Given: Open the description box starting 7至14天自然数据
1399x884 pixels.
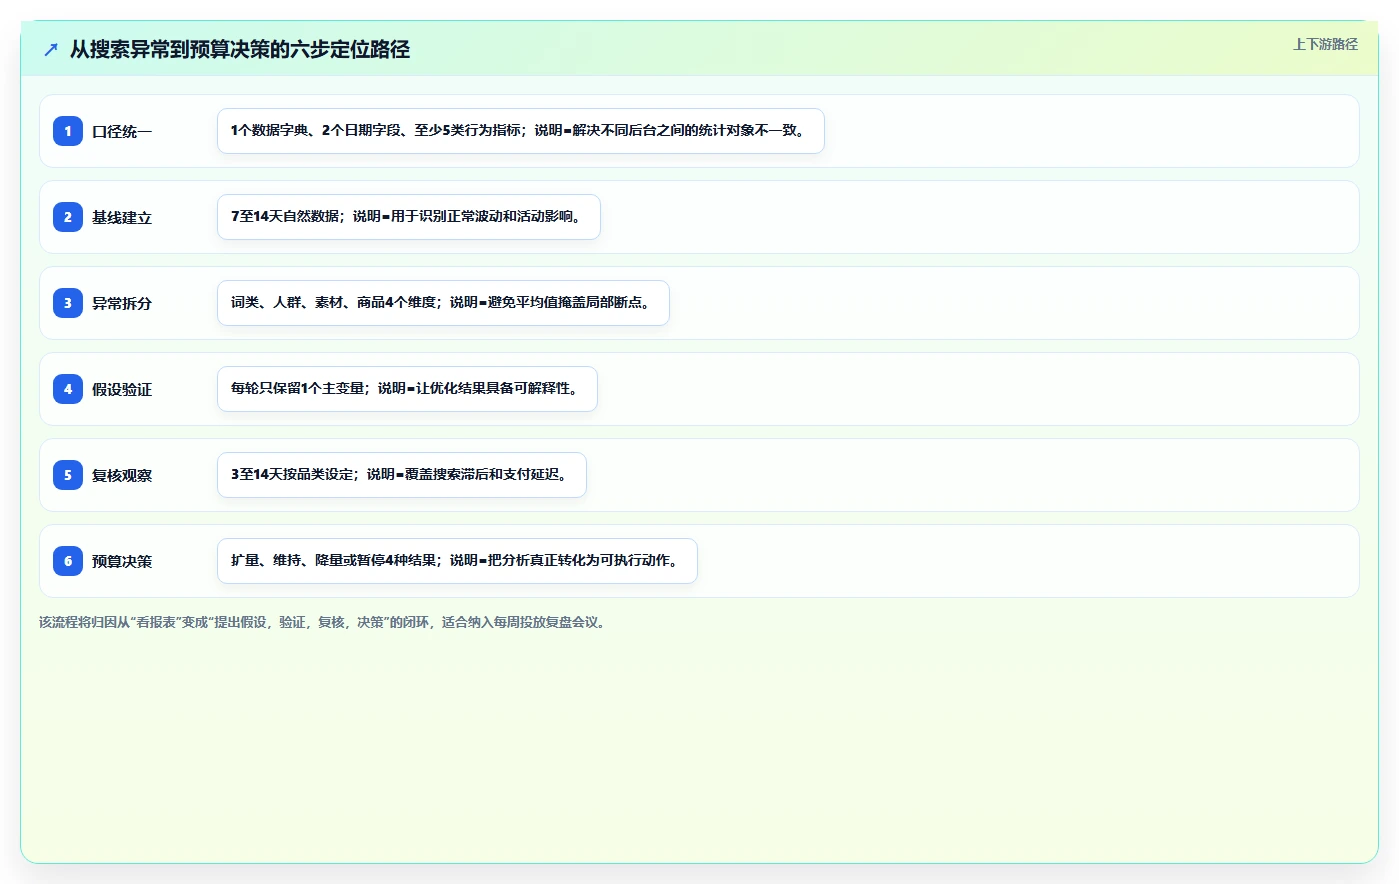Looking at the screenshot, I should [409, 217].
